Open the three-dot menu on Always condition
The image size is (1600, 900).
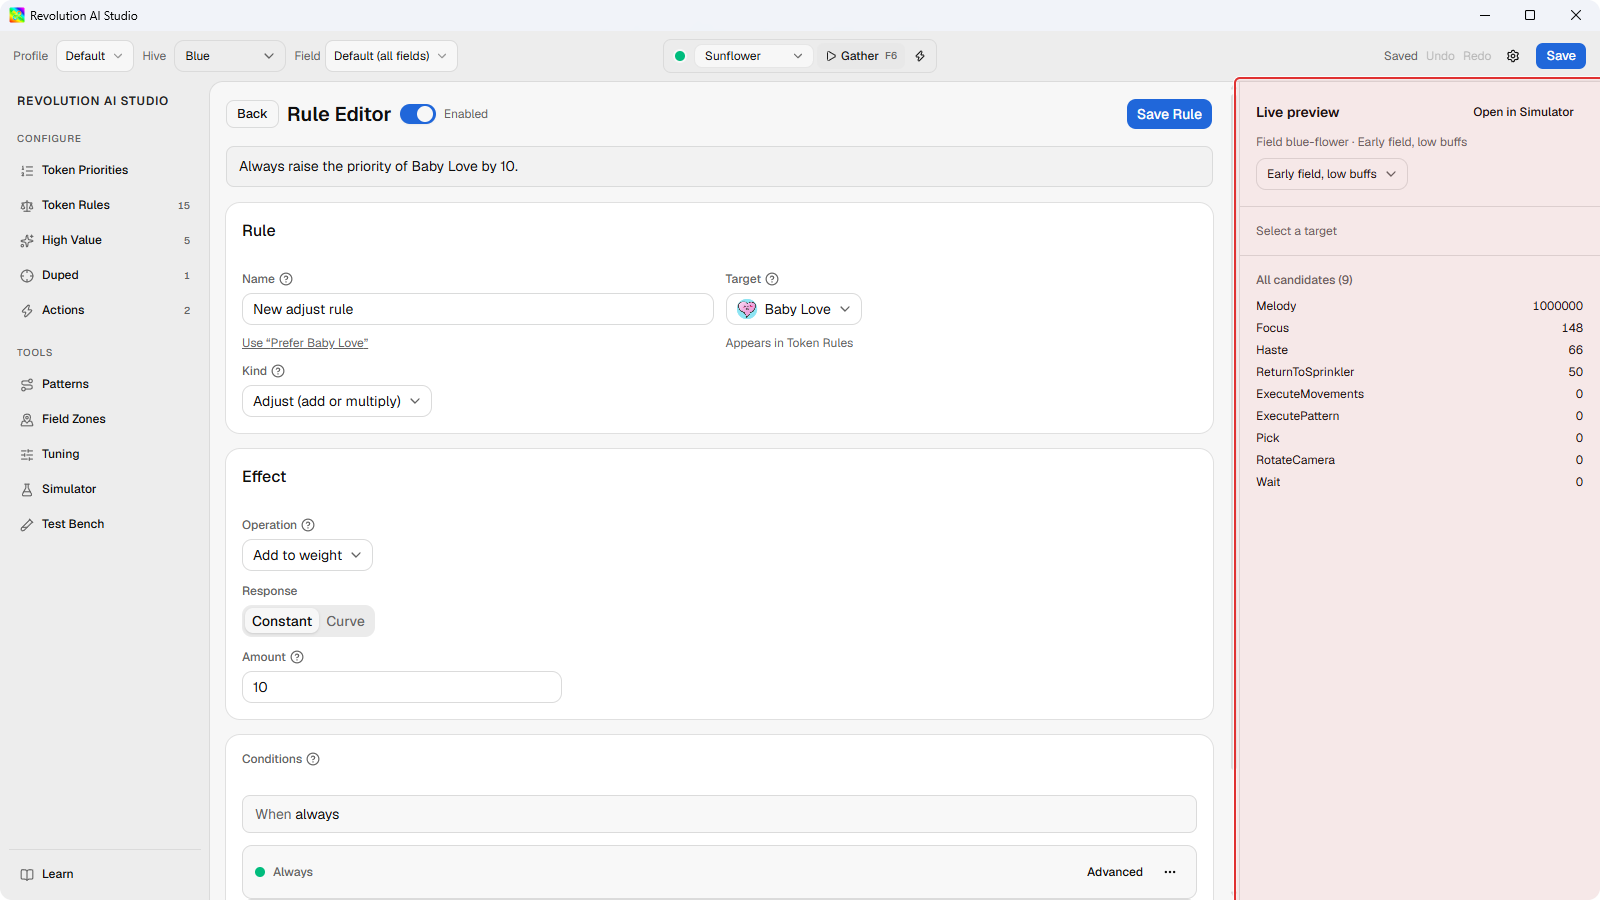coord(1170,872)
